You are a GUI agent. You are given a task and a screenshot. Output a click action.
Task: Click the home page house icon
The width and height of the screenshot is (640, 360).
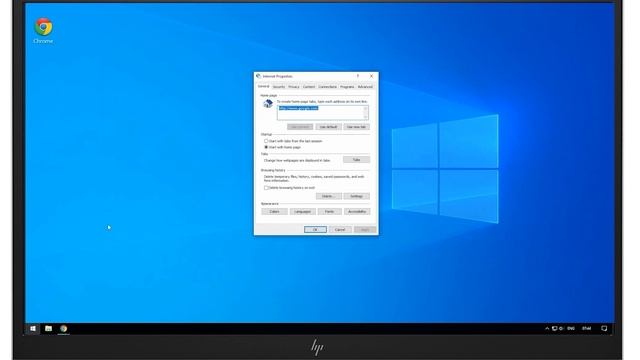(268, 104)
